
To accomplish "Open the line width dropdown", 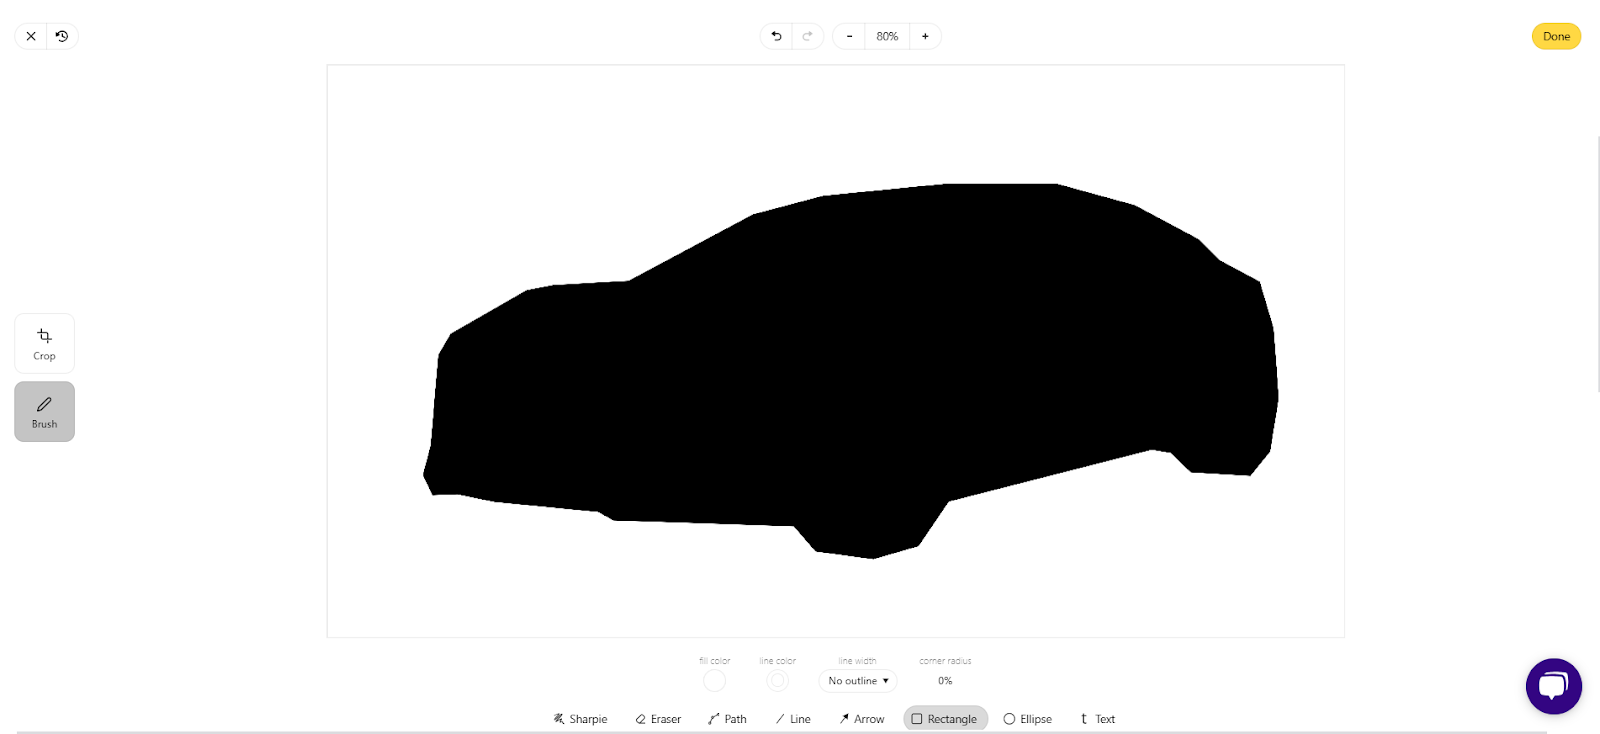I will point(858,681).
